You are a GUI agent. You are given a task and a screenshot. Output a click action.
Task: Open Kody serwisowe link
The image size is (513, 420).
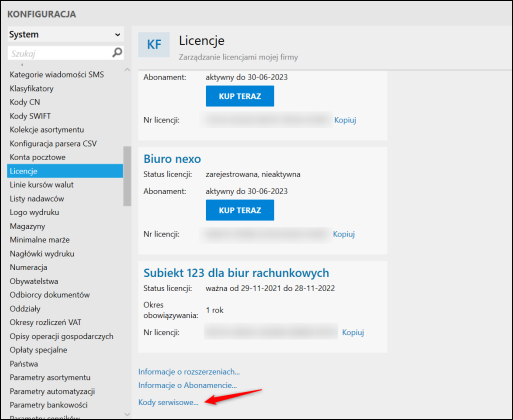point(168,402)
